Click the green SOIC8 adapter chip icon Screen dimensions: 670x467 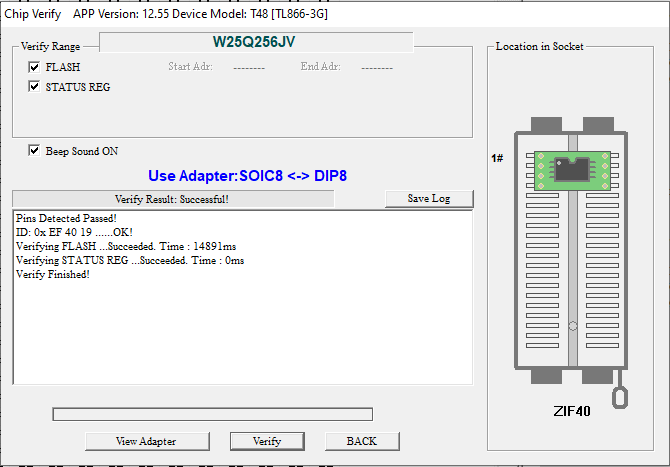pos(573,170)
